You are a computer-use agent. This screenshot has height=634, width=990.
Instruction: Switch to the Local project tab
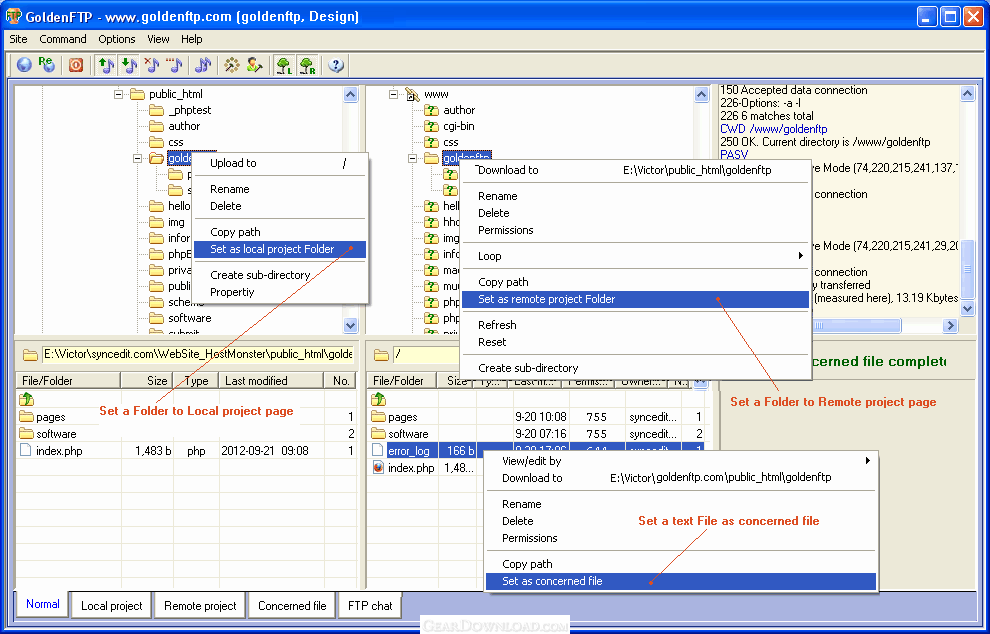(x=112, y=606)
